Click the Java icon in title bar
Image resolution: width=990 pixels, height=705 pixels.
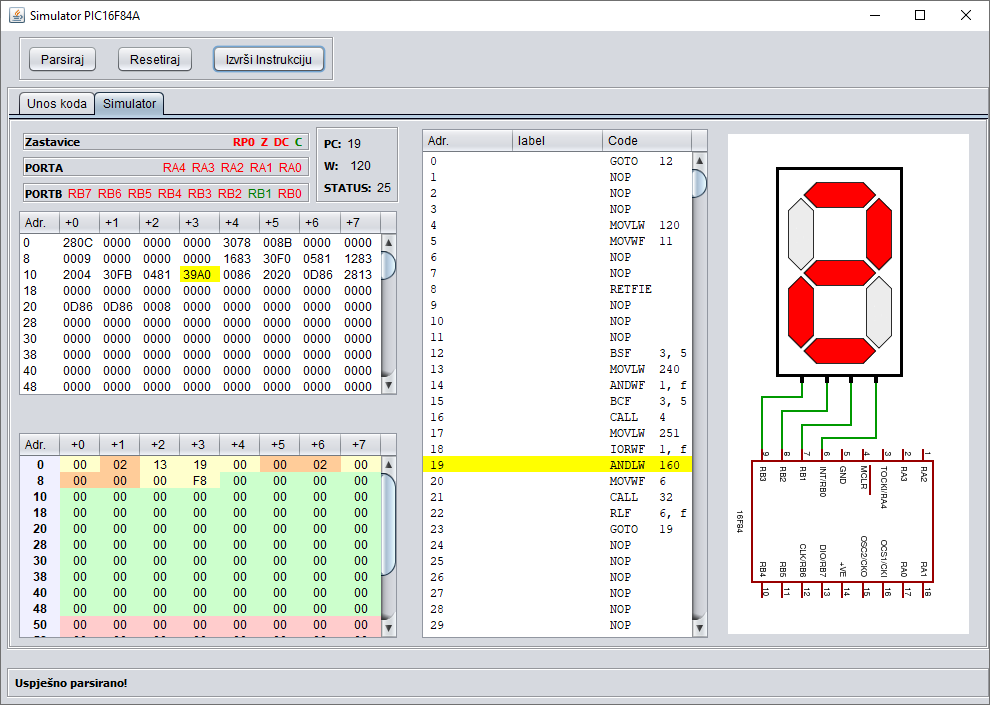pyautogui.click(x=16, y=15)
